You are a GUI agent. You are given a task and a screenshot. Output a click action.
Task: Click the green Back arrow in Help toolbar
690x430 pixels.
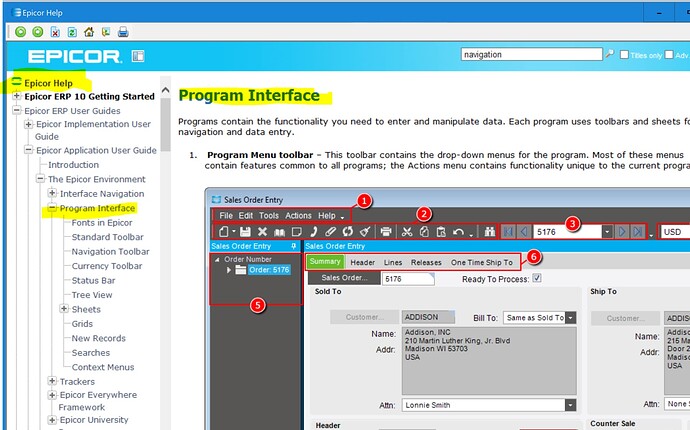point(20,32)
